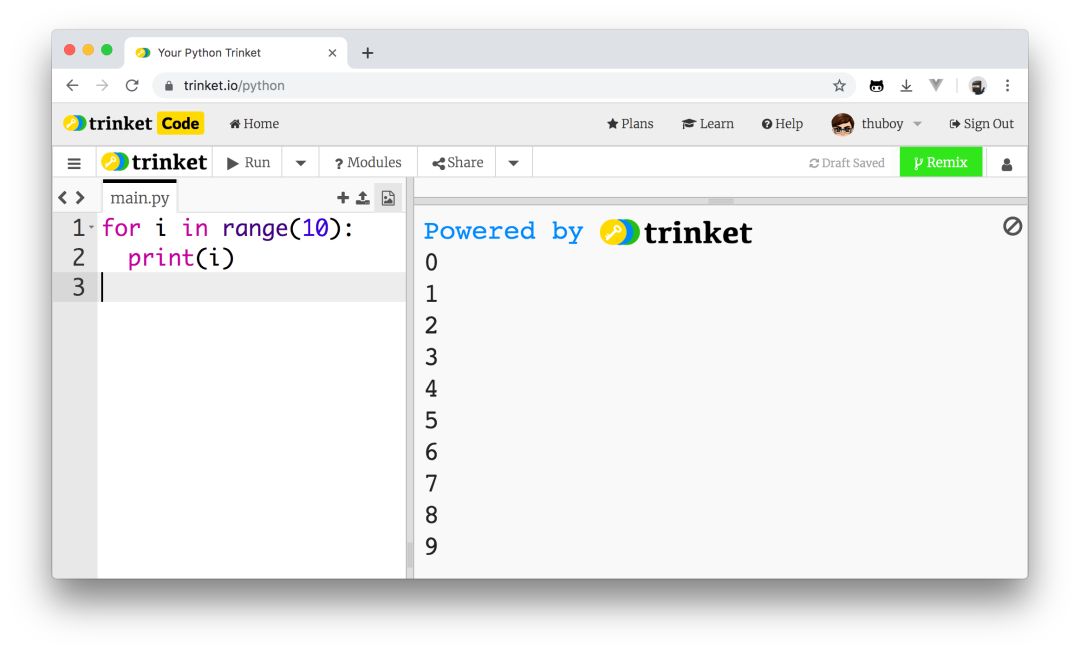This screenshot has height=653, width=1080.
Task: Click the download arrow extension icon
Action: (906, 85)
